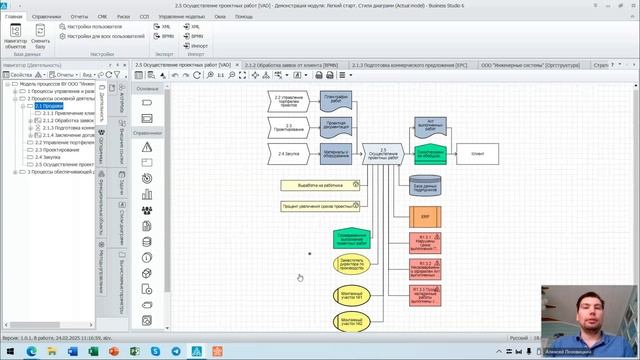640x360 pixels.
Task: Collapse the 2.1 Продажи node
Action: click(x=23, y=106)
